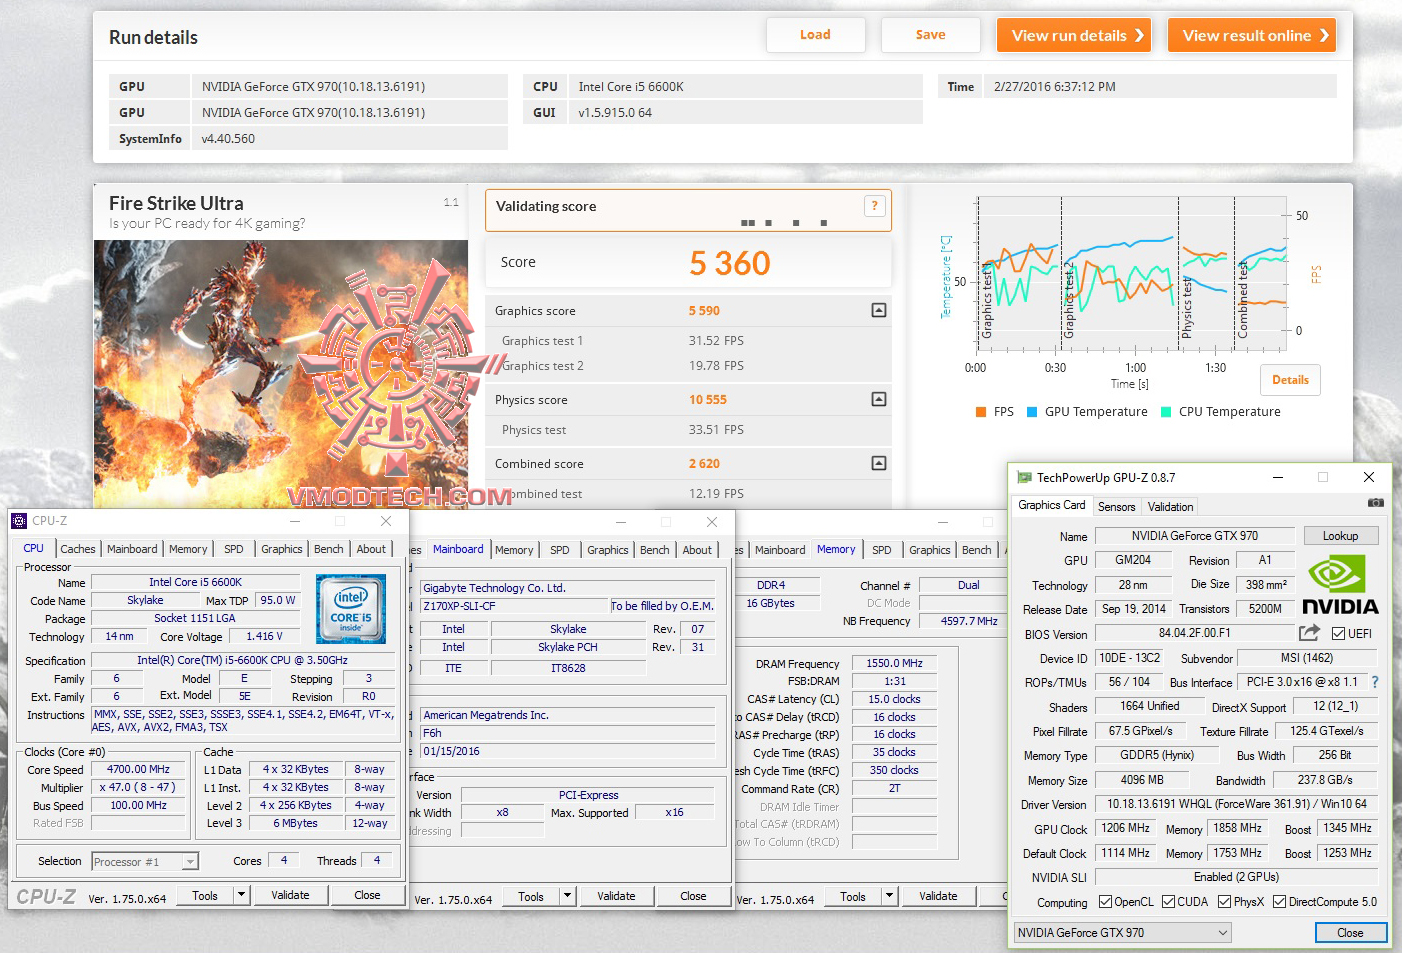Toggle the UEFI checkbox in GPU-Z
1402x953 pixels.
[x=1339, y=633]
